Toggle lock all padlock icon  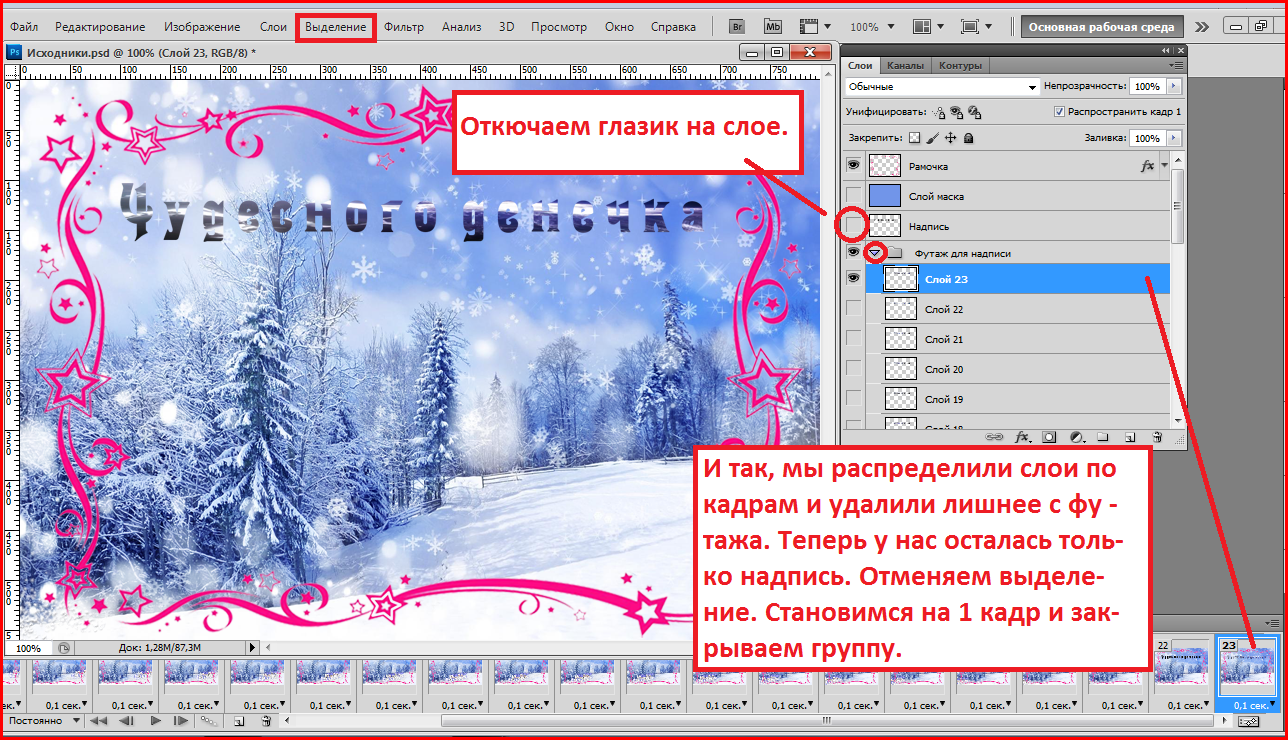[x=968, y=138]
